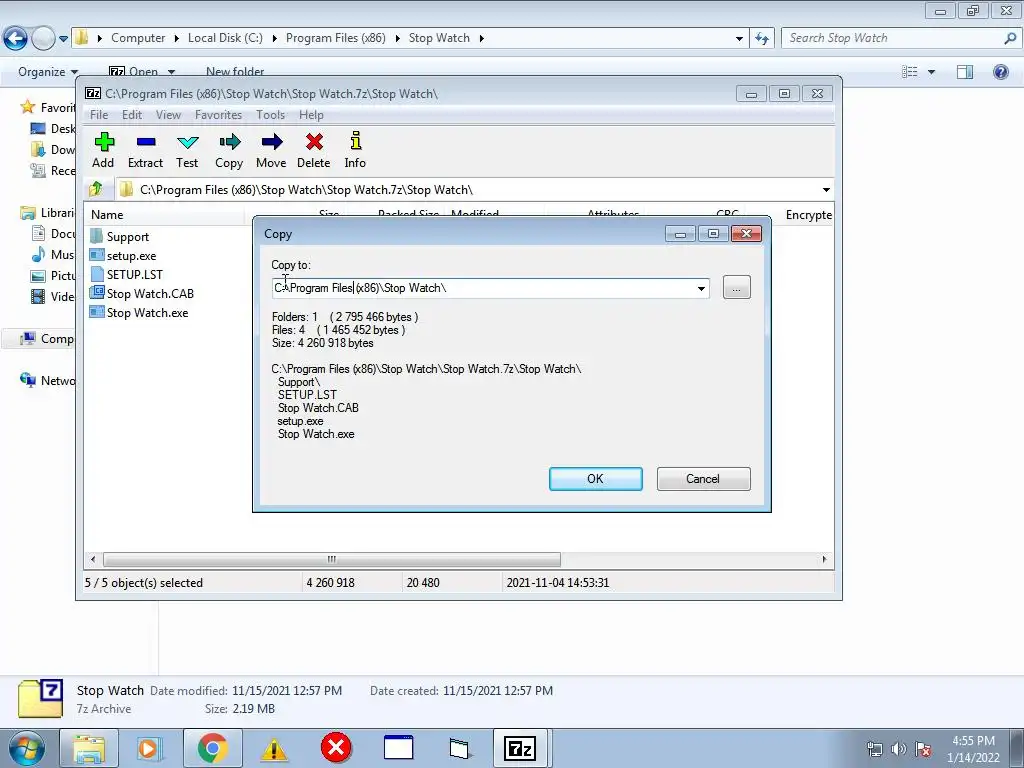Click Computer in the Explorer breadcrumb
Viewport: 1024px width, 768px height.
pos(138,38)
